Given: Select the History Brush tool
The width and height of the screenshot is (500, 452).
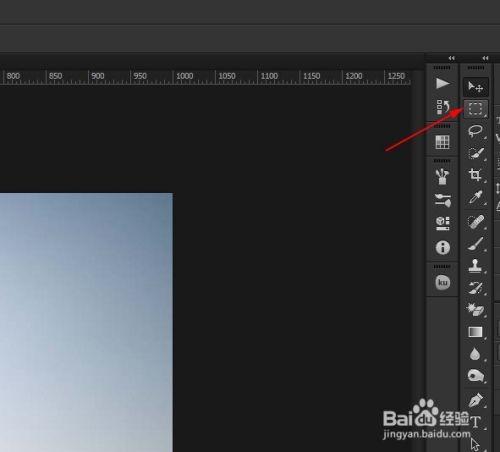Looking at the screenshot, I should pyautogui.click(x=476, y=288).
